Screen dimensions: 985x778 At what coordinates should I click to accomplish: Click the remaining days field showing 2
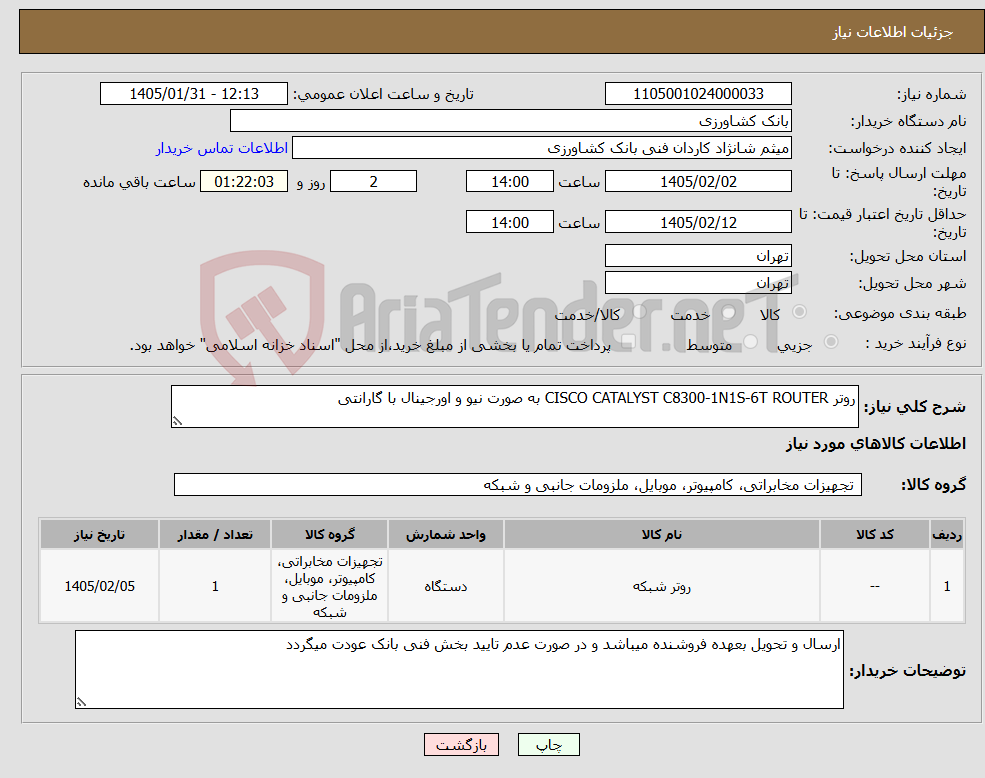(373, 182)
